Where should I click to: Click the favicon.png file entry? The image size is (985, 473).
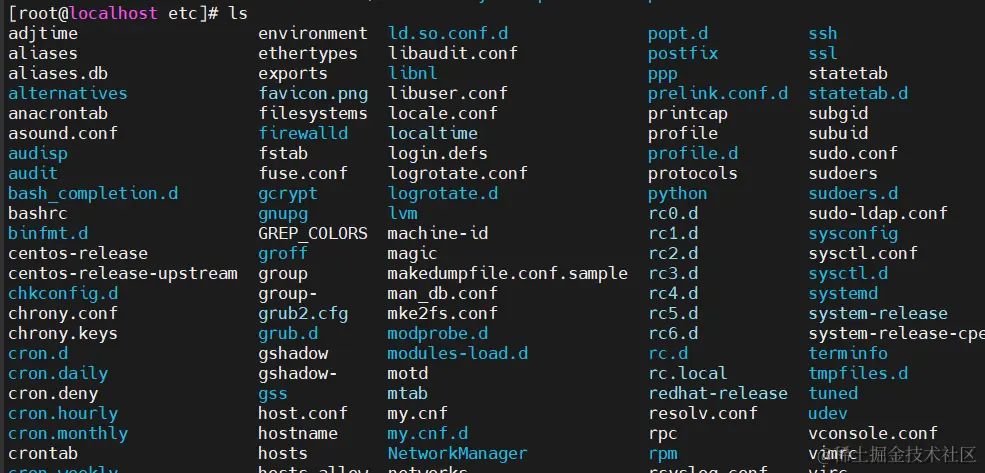[312, 93]
